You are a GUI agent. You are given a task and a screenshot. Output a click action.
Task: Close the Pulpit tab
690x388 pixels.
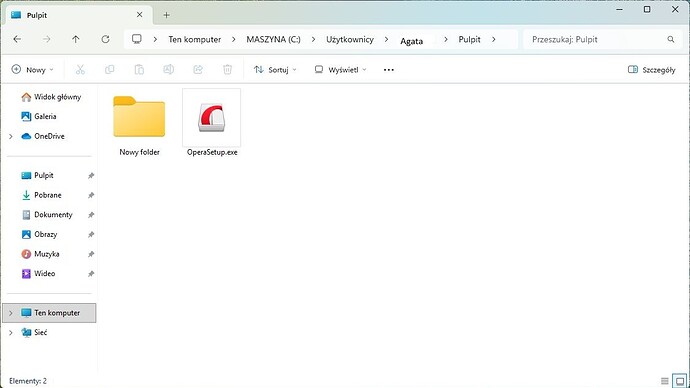(139, 15)
